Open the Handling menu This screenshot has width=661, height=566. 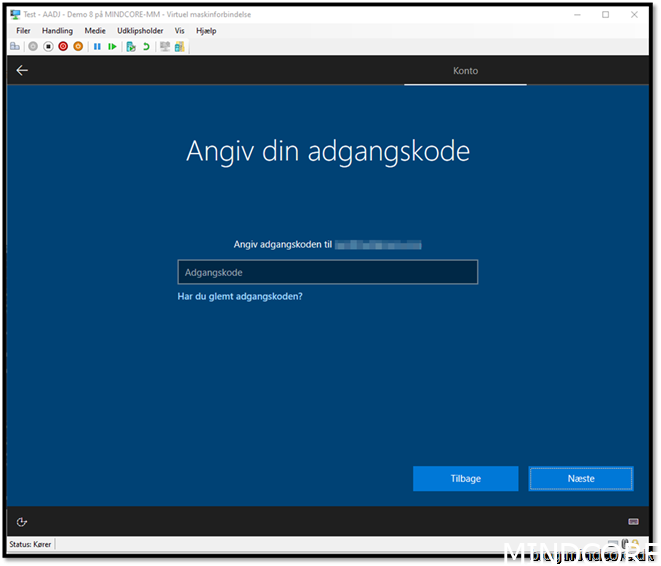(x=57, y=31)
